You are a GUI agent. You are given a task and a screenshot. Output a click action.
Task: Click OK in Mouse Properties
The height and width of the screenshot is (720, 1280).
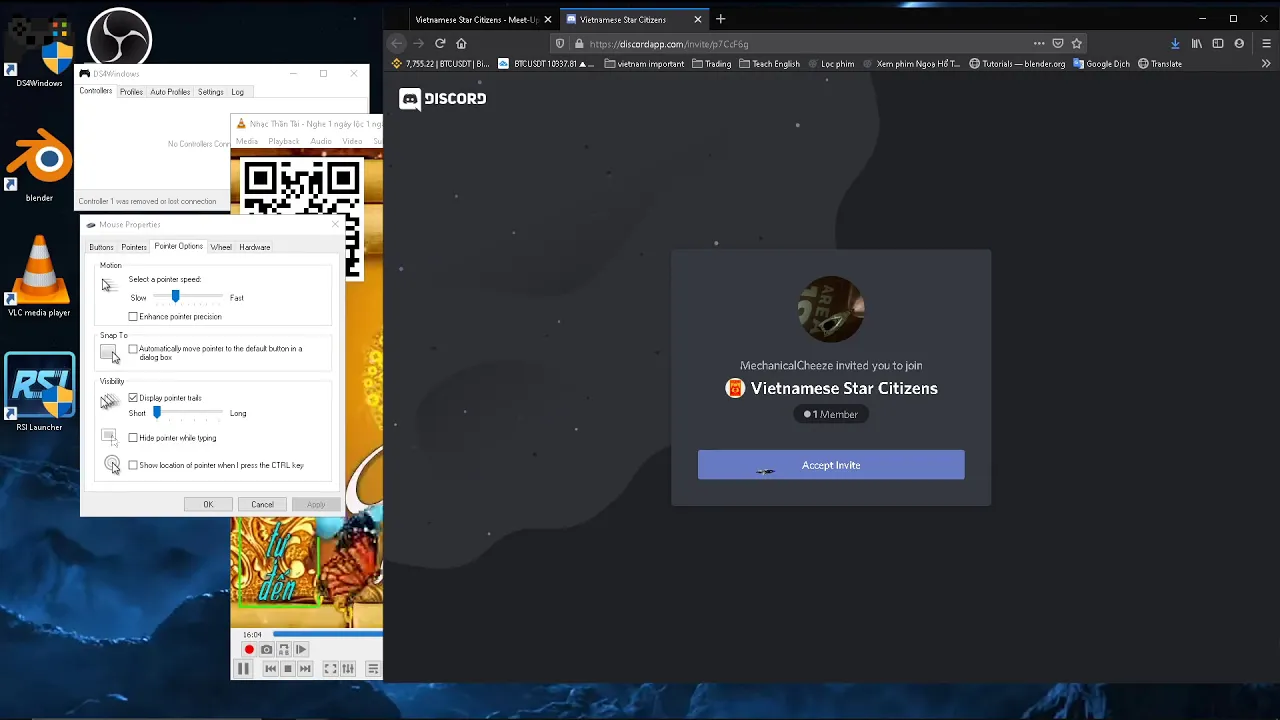[x=208, y=504]
